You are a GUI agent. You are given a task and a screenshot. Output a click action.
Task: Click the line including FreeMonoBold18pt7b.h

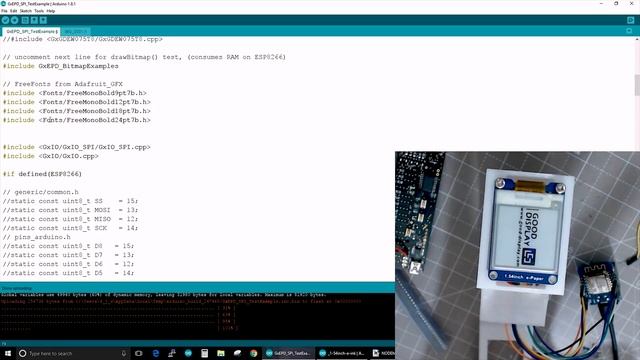tap(77, 111)
